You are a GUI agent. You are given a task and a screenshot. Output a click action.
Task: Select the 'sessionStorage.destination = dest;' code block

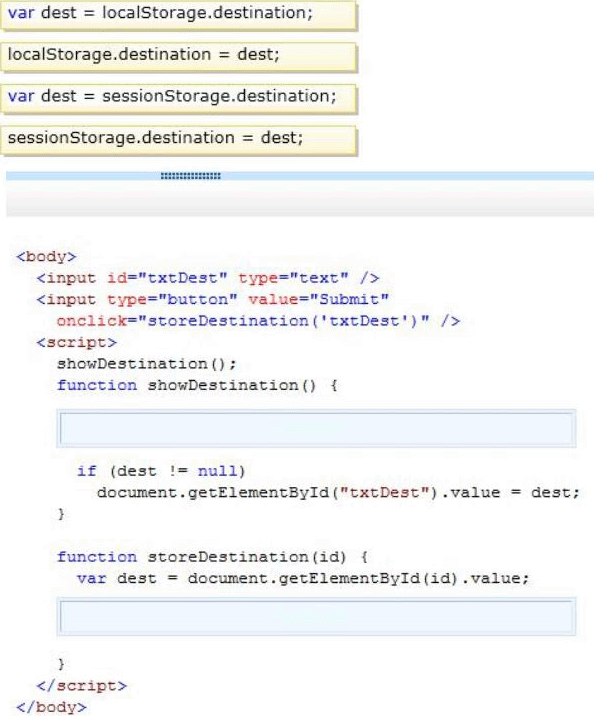tap(179, 140)
